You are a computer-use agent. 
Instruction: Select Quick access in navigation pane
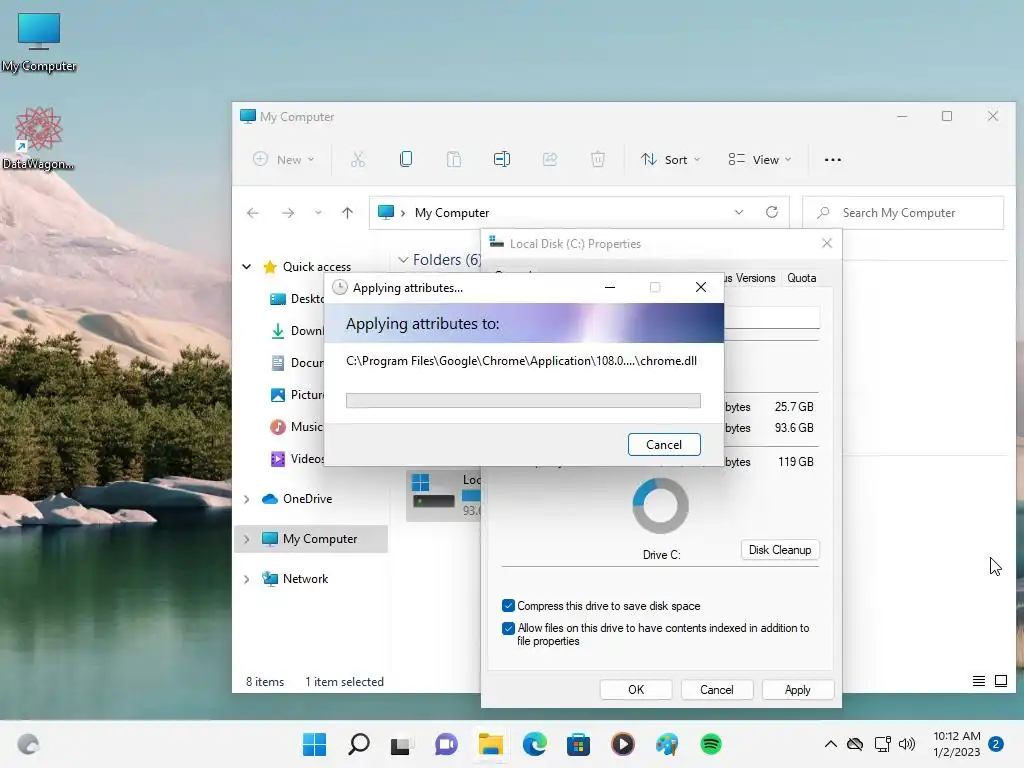[x=317, y=266]
